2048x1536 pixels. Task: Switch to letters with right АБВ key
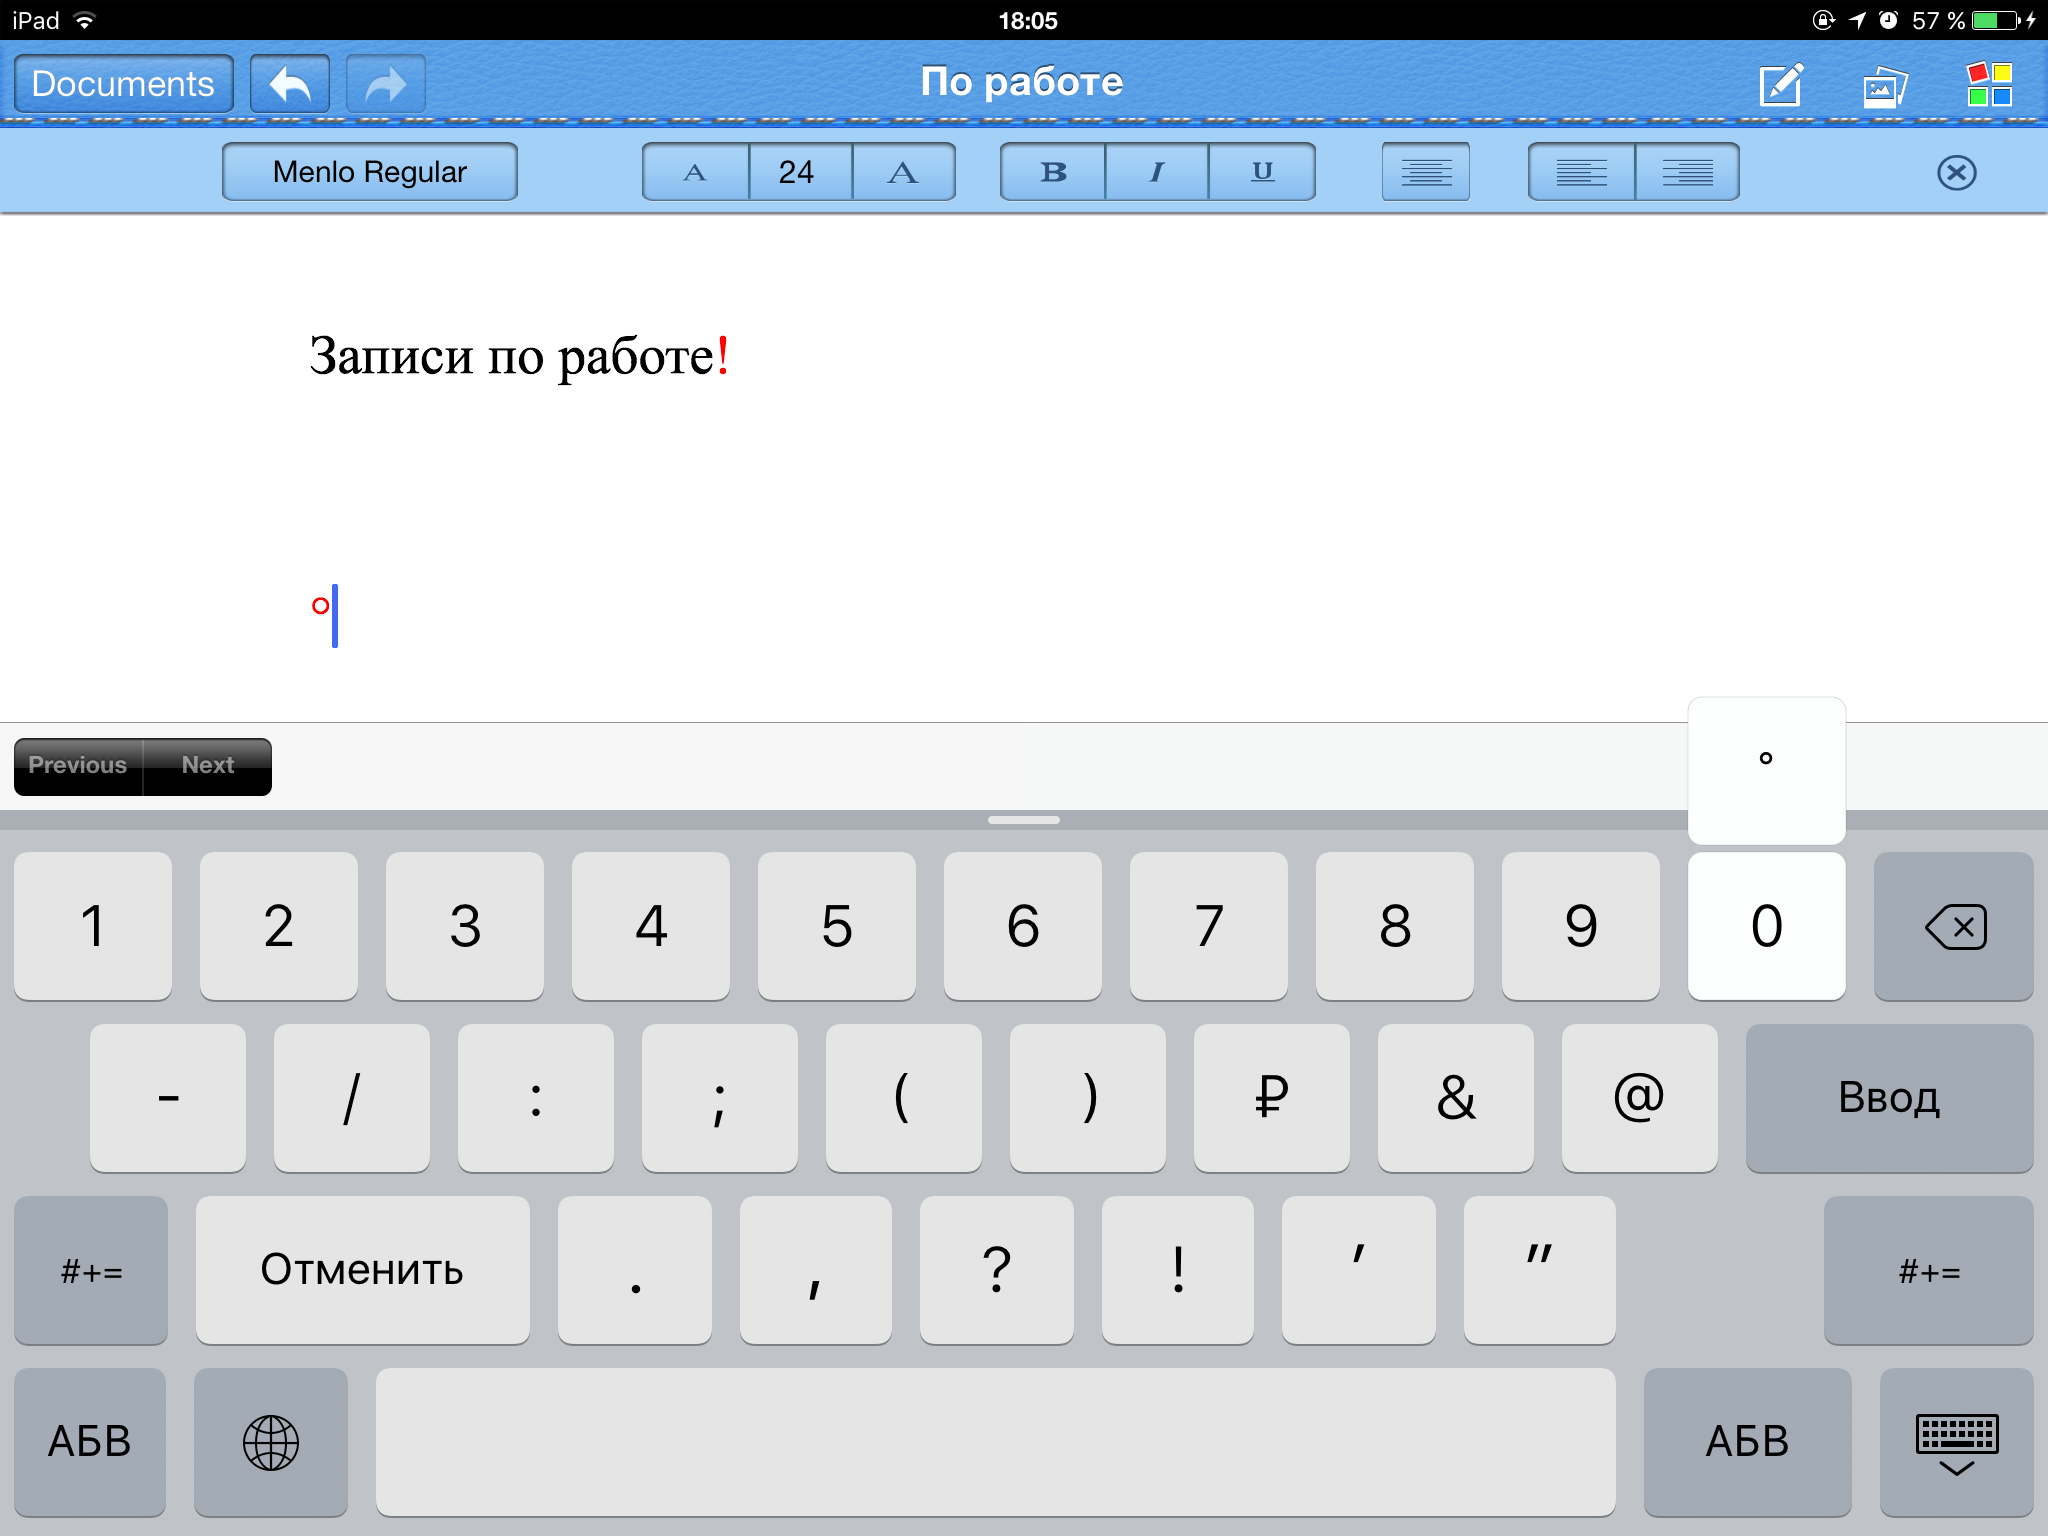click(x=1747, y=1442)
